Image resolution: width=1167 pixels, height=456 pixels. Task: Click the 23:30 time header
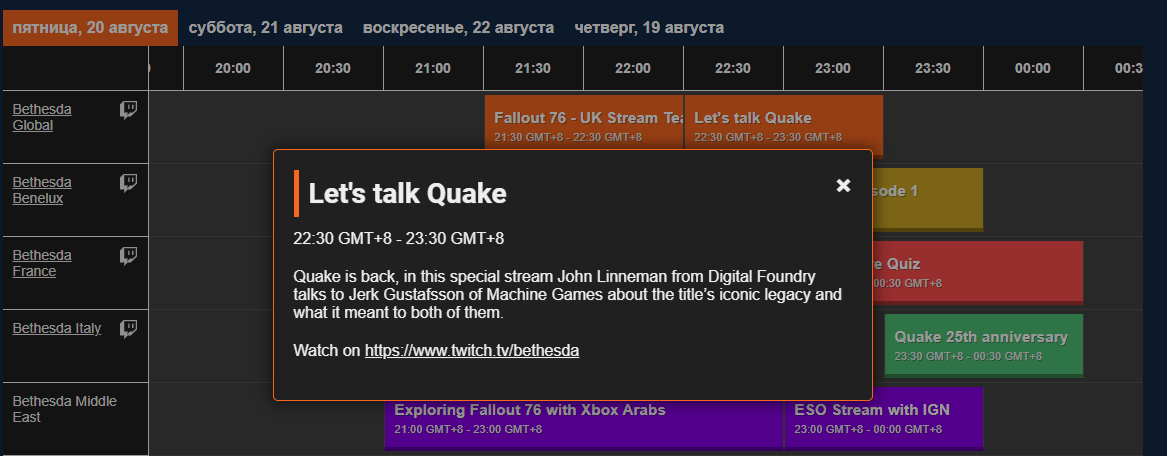[x=933, y=68]
